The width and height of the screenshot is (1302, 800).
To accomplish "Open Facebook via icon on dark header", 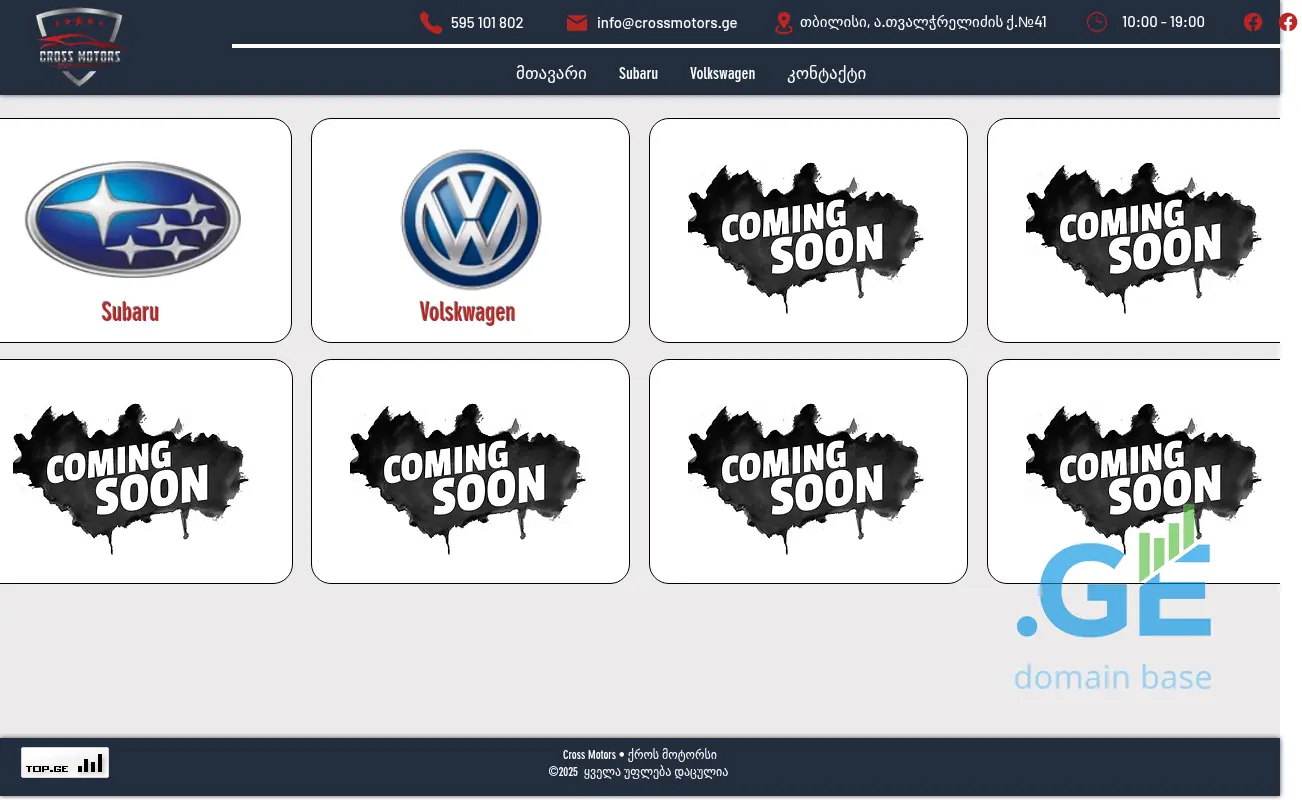I will point(1253,22).
